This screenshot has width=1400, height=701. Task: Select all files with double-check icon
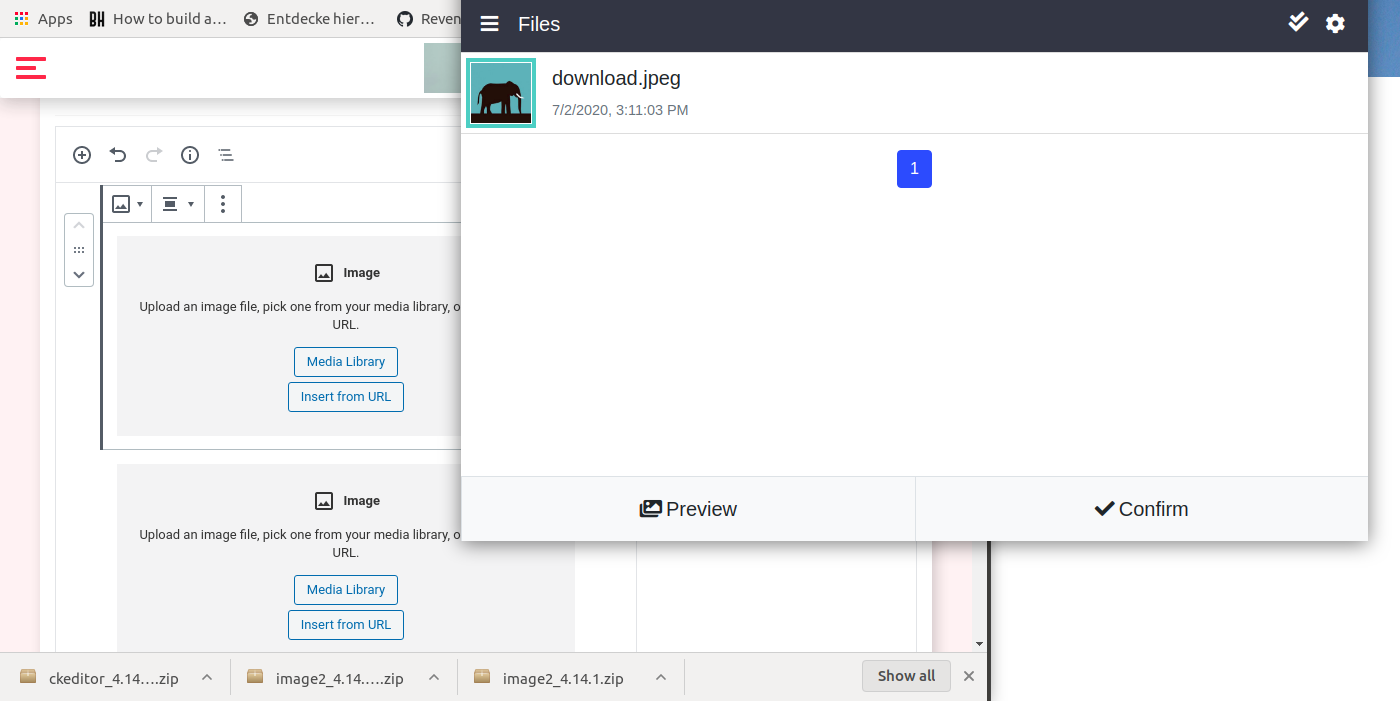(x=1297, y=22)
